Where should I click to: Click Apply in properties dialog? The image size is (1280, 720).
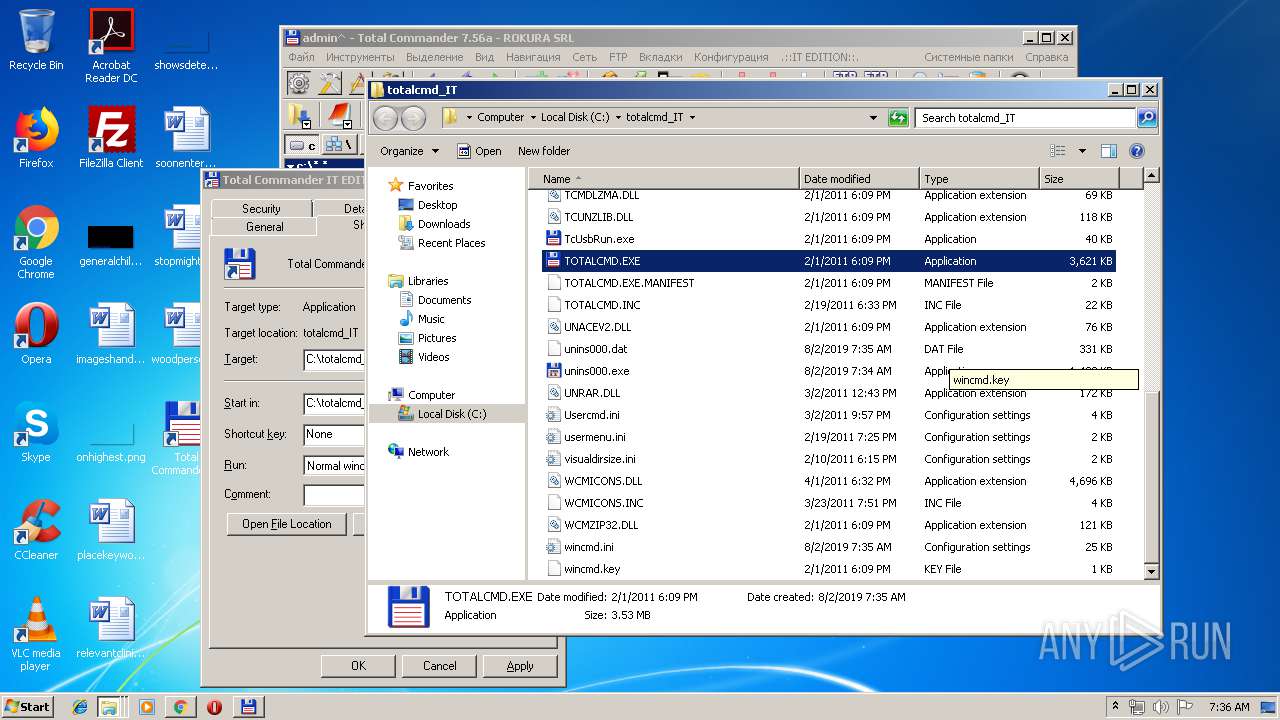click(520, 666)
